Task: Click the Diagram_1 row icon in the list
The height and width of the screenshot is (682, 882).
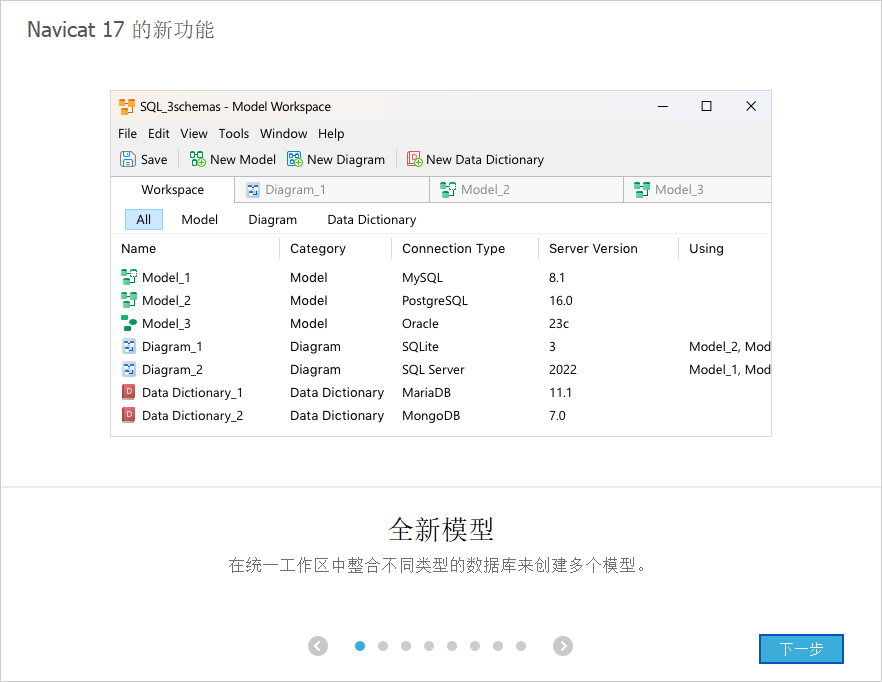Action: 129,346
